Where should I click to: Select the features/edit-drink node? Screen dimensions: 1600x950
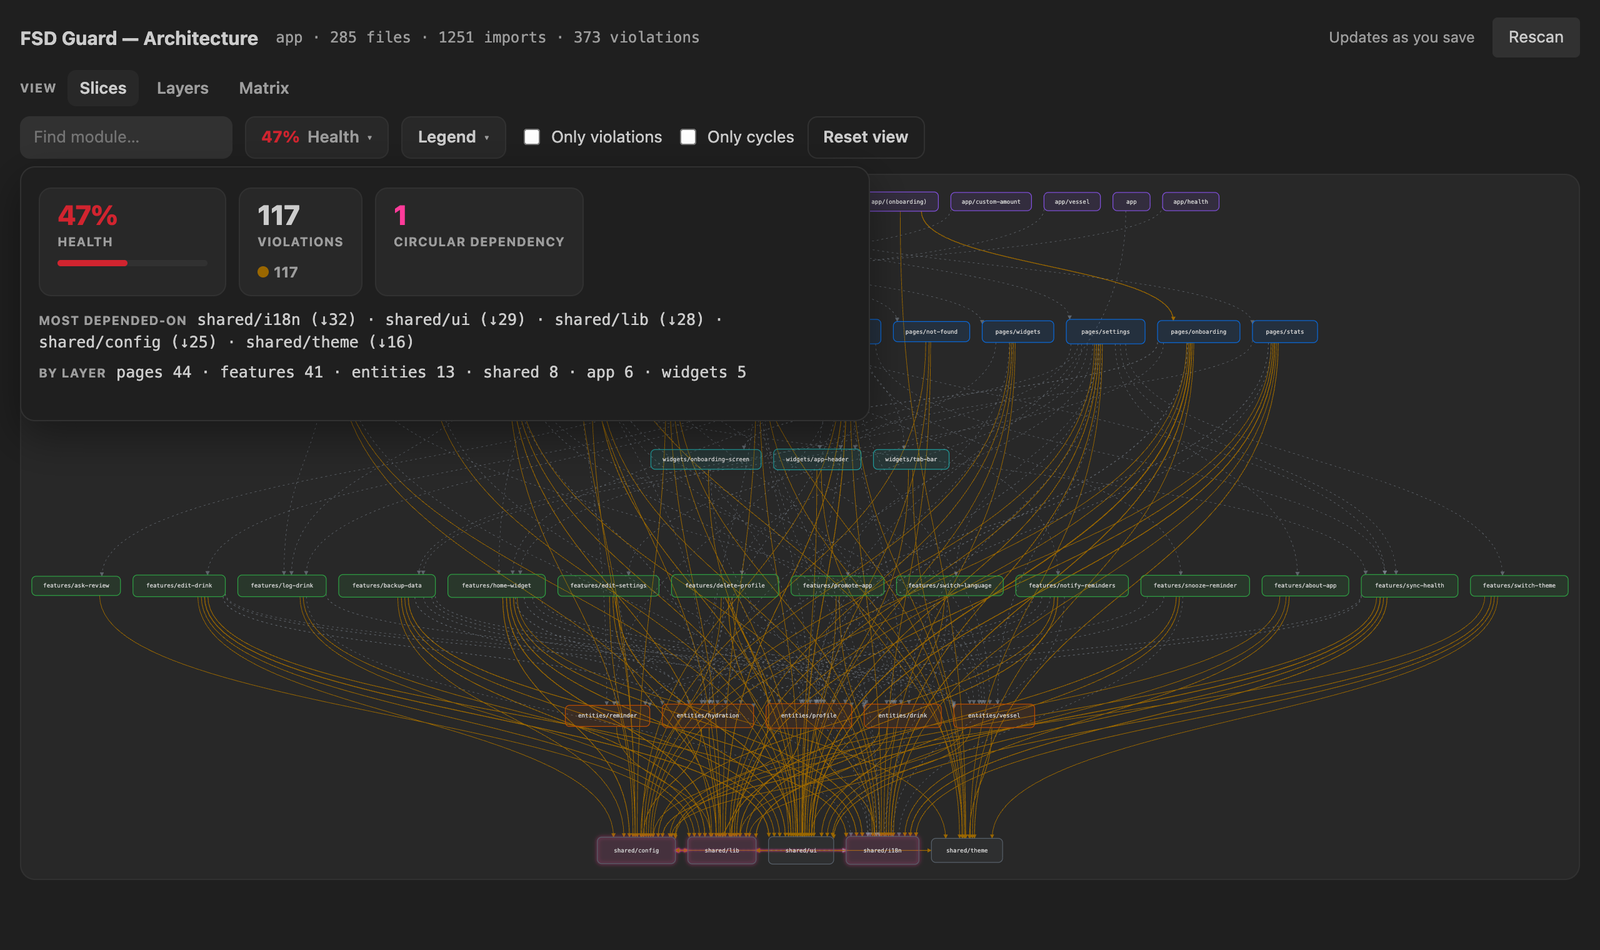point(179,586)
